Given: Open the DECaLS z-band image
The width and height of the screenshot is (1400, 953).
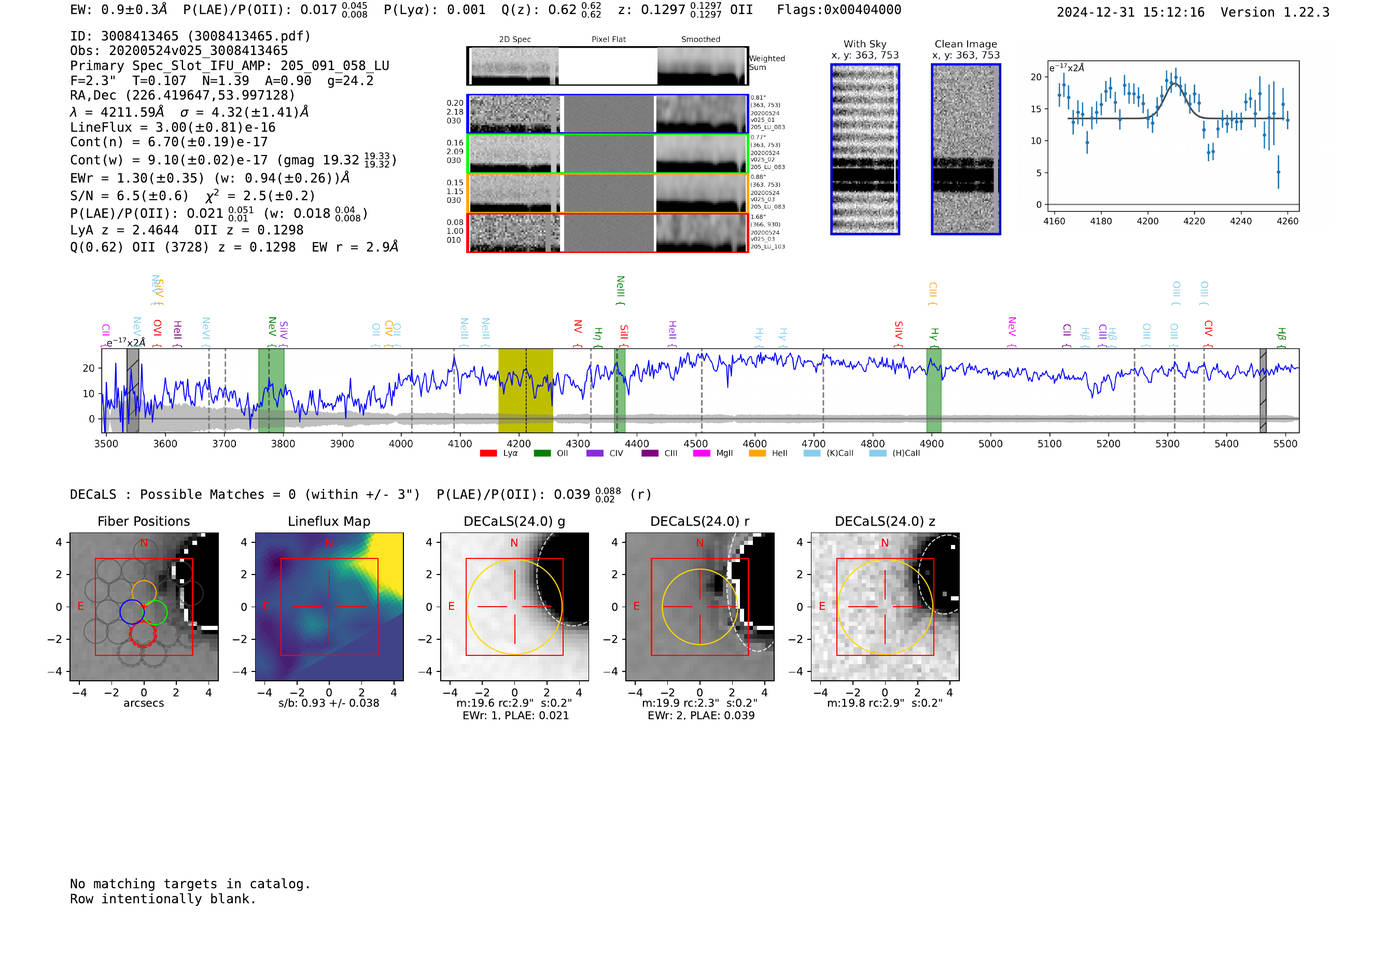Looking at the screenshot, I should click(885, 607).
